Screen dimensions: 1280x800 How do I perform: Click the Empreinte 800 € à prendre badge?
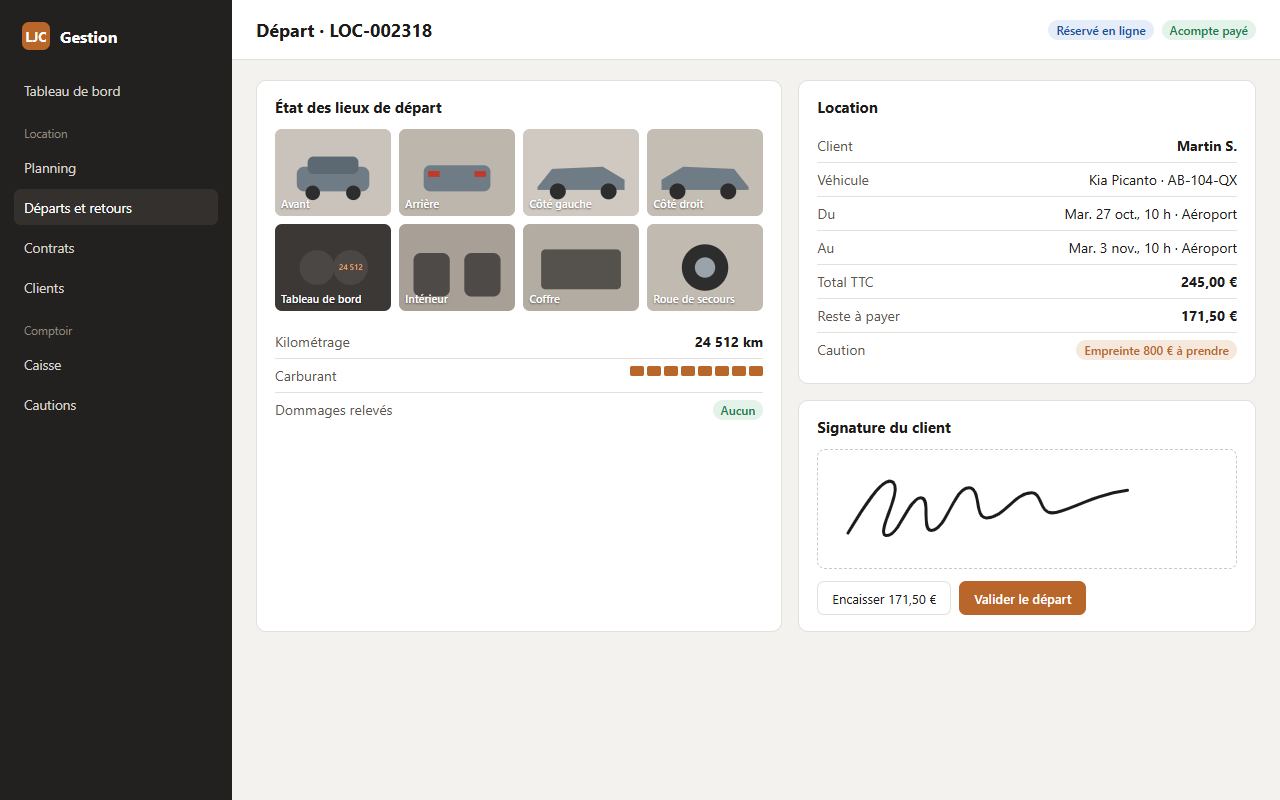point(1156,350)
